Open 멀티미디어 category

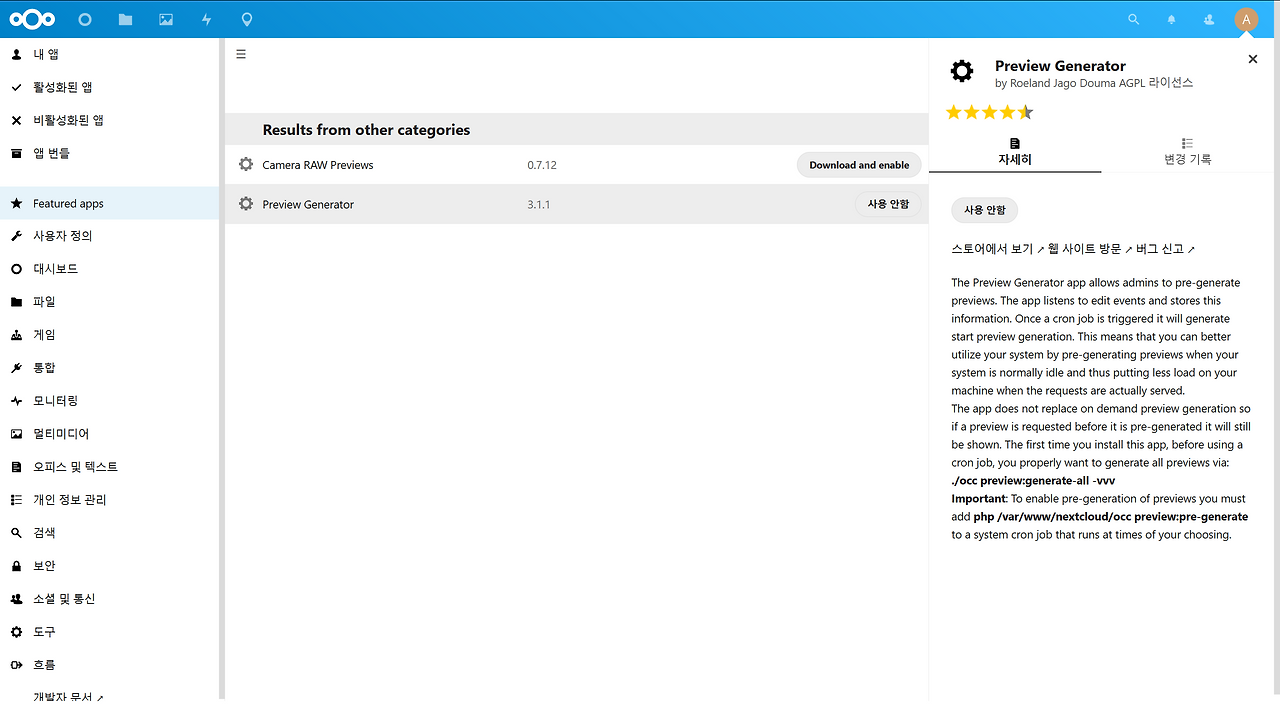(109, 434)
